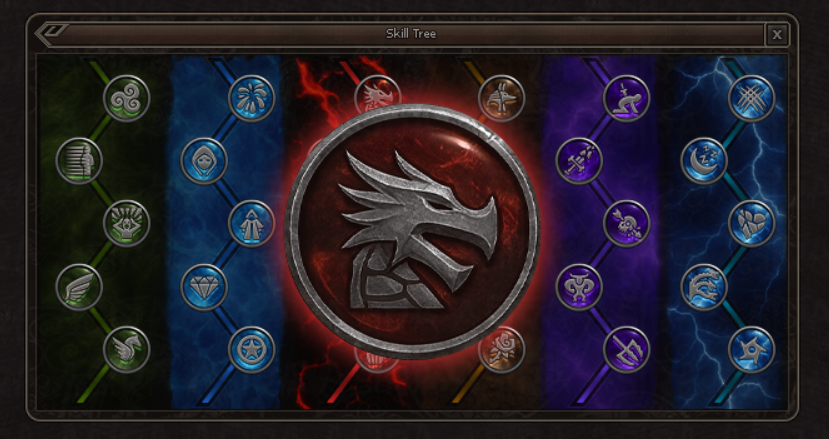The image size is (829, 439).
Task: Select the sleeping moon skill icon
Action: pyautogui.click(x=704, y=161)
